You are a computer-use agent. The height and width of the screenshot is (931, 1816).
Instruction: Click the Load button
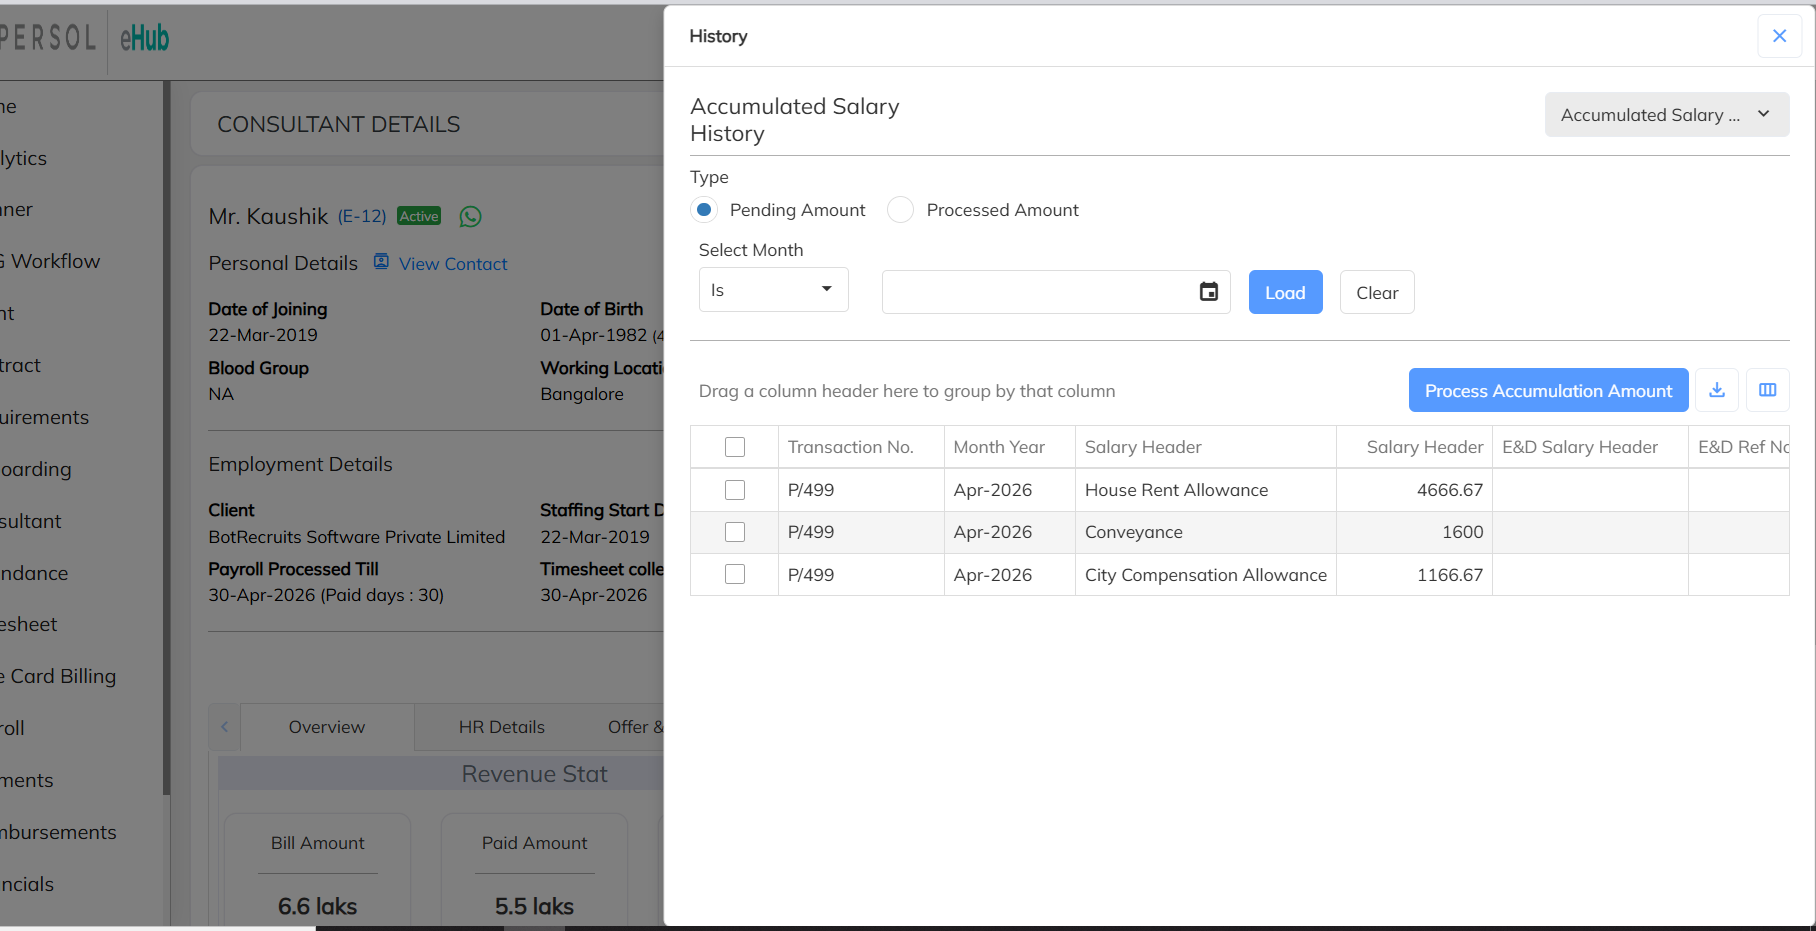(1285, 292)
